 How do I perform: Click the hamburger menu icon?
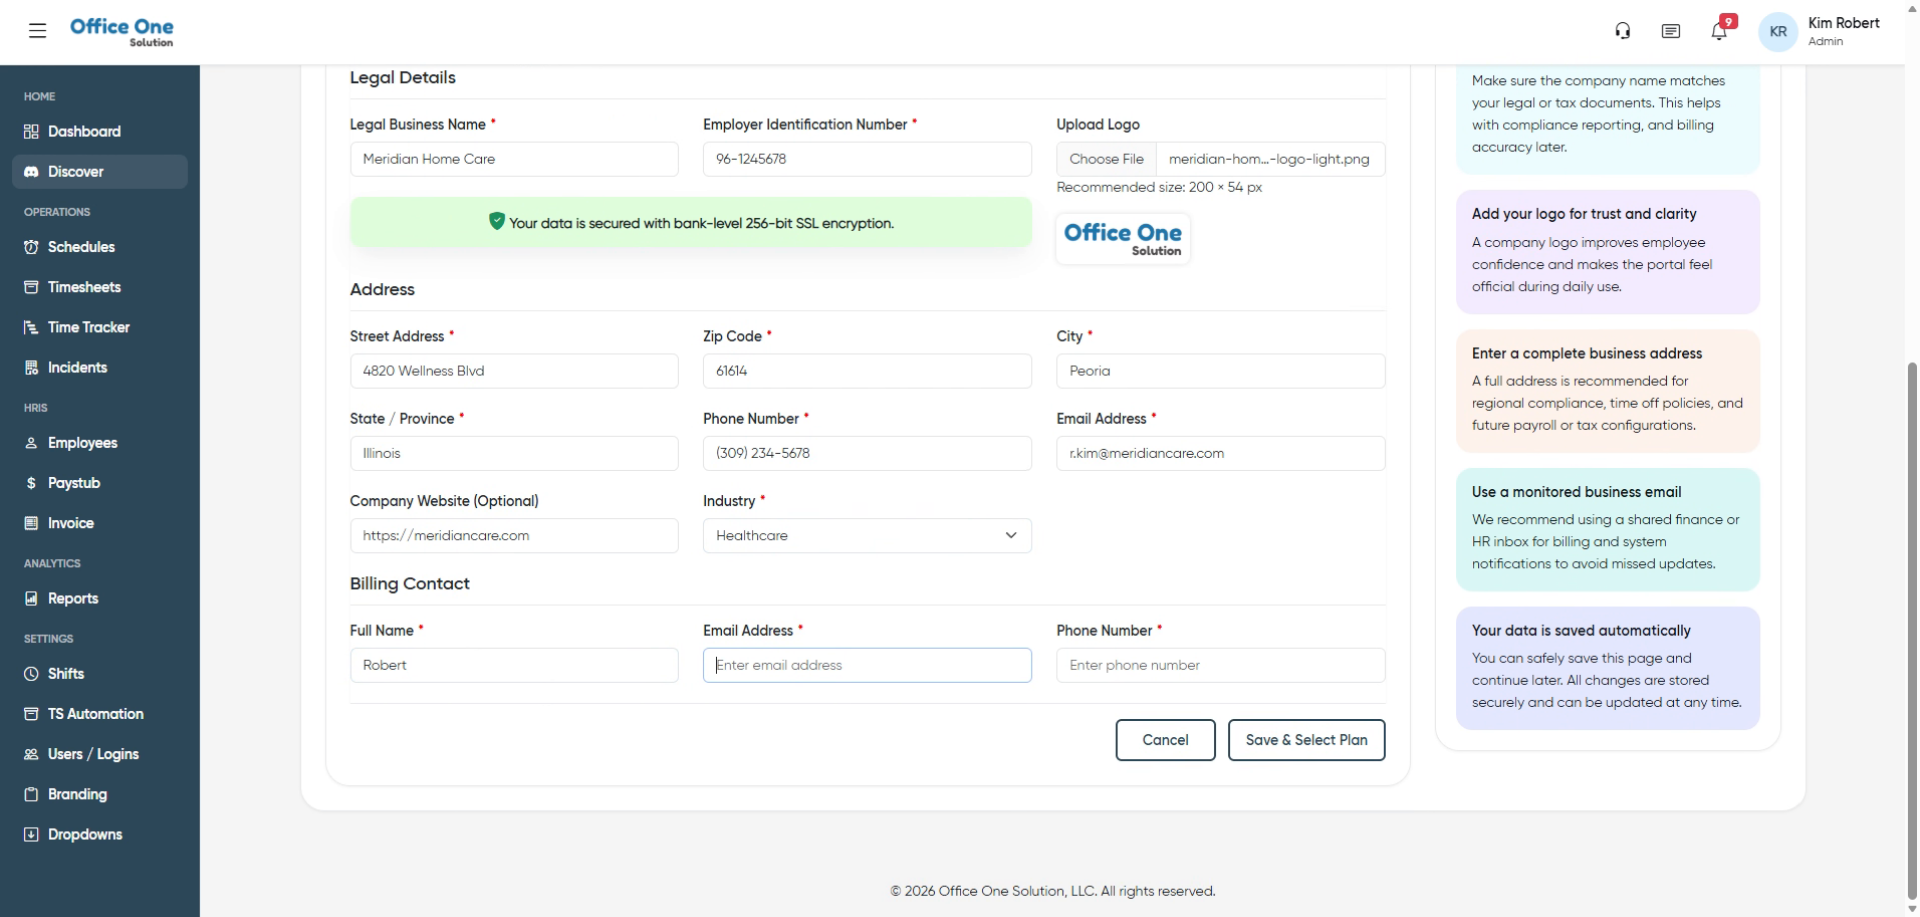click(x=37, y=31)
